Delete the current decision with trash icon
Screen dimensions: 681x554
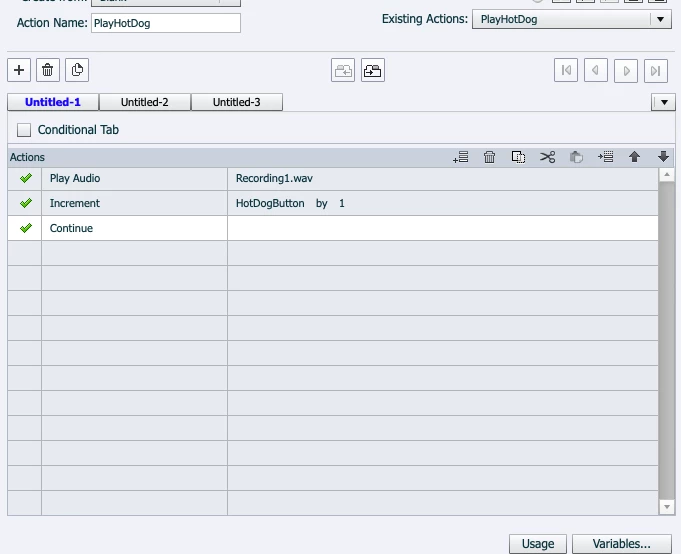[x=48, y=70]
